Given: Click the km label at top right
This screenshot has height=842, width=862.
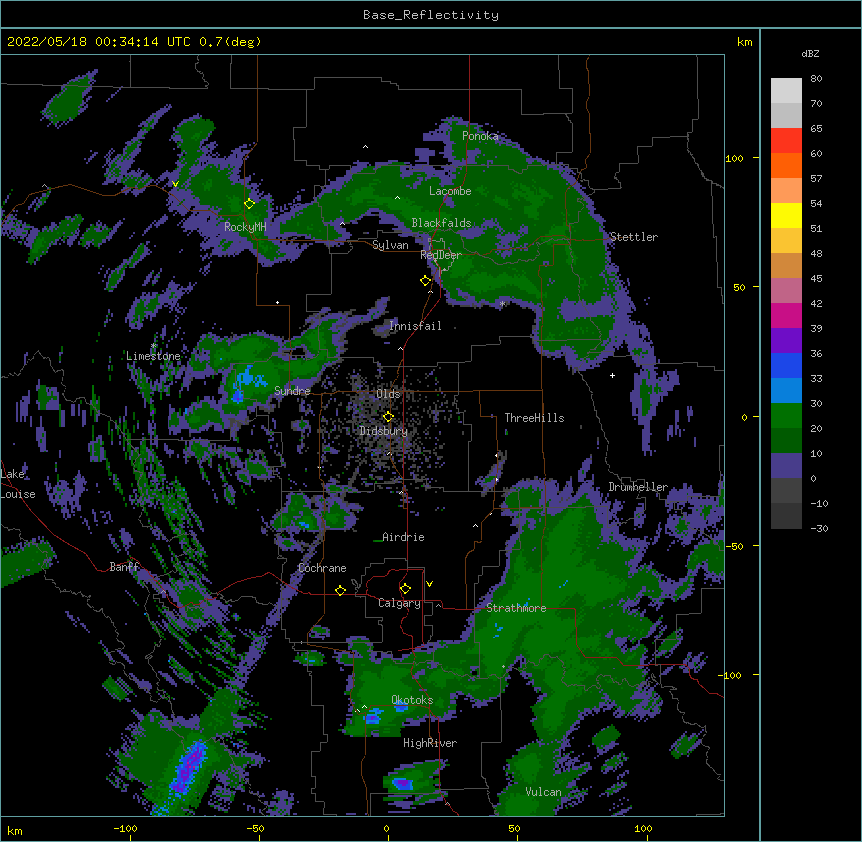Looking at the screenshot, I should [745, 42].
